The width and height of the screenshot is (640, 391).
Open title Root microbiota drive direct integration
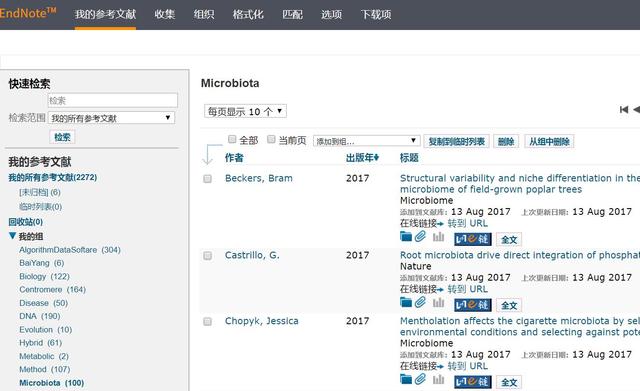520,255
